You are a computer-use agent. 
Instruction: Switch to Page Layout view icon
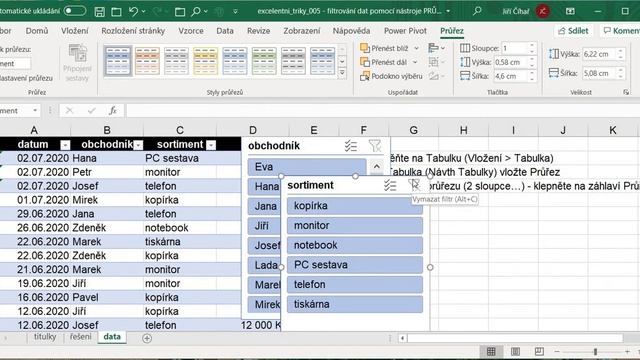tap(515, 351)
